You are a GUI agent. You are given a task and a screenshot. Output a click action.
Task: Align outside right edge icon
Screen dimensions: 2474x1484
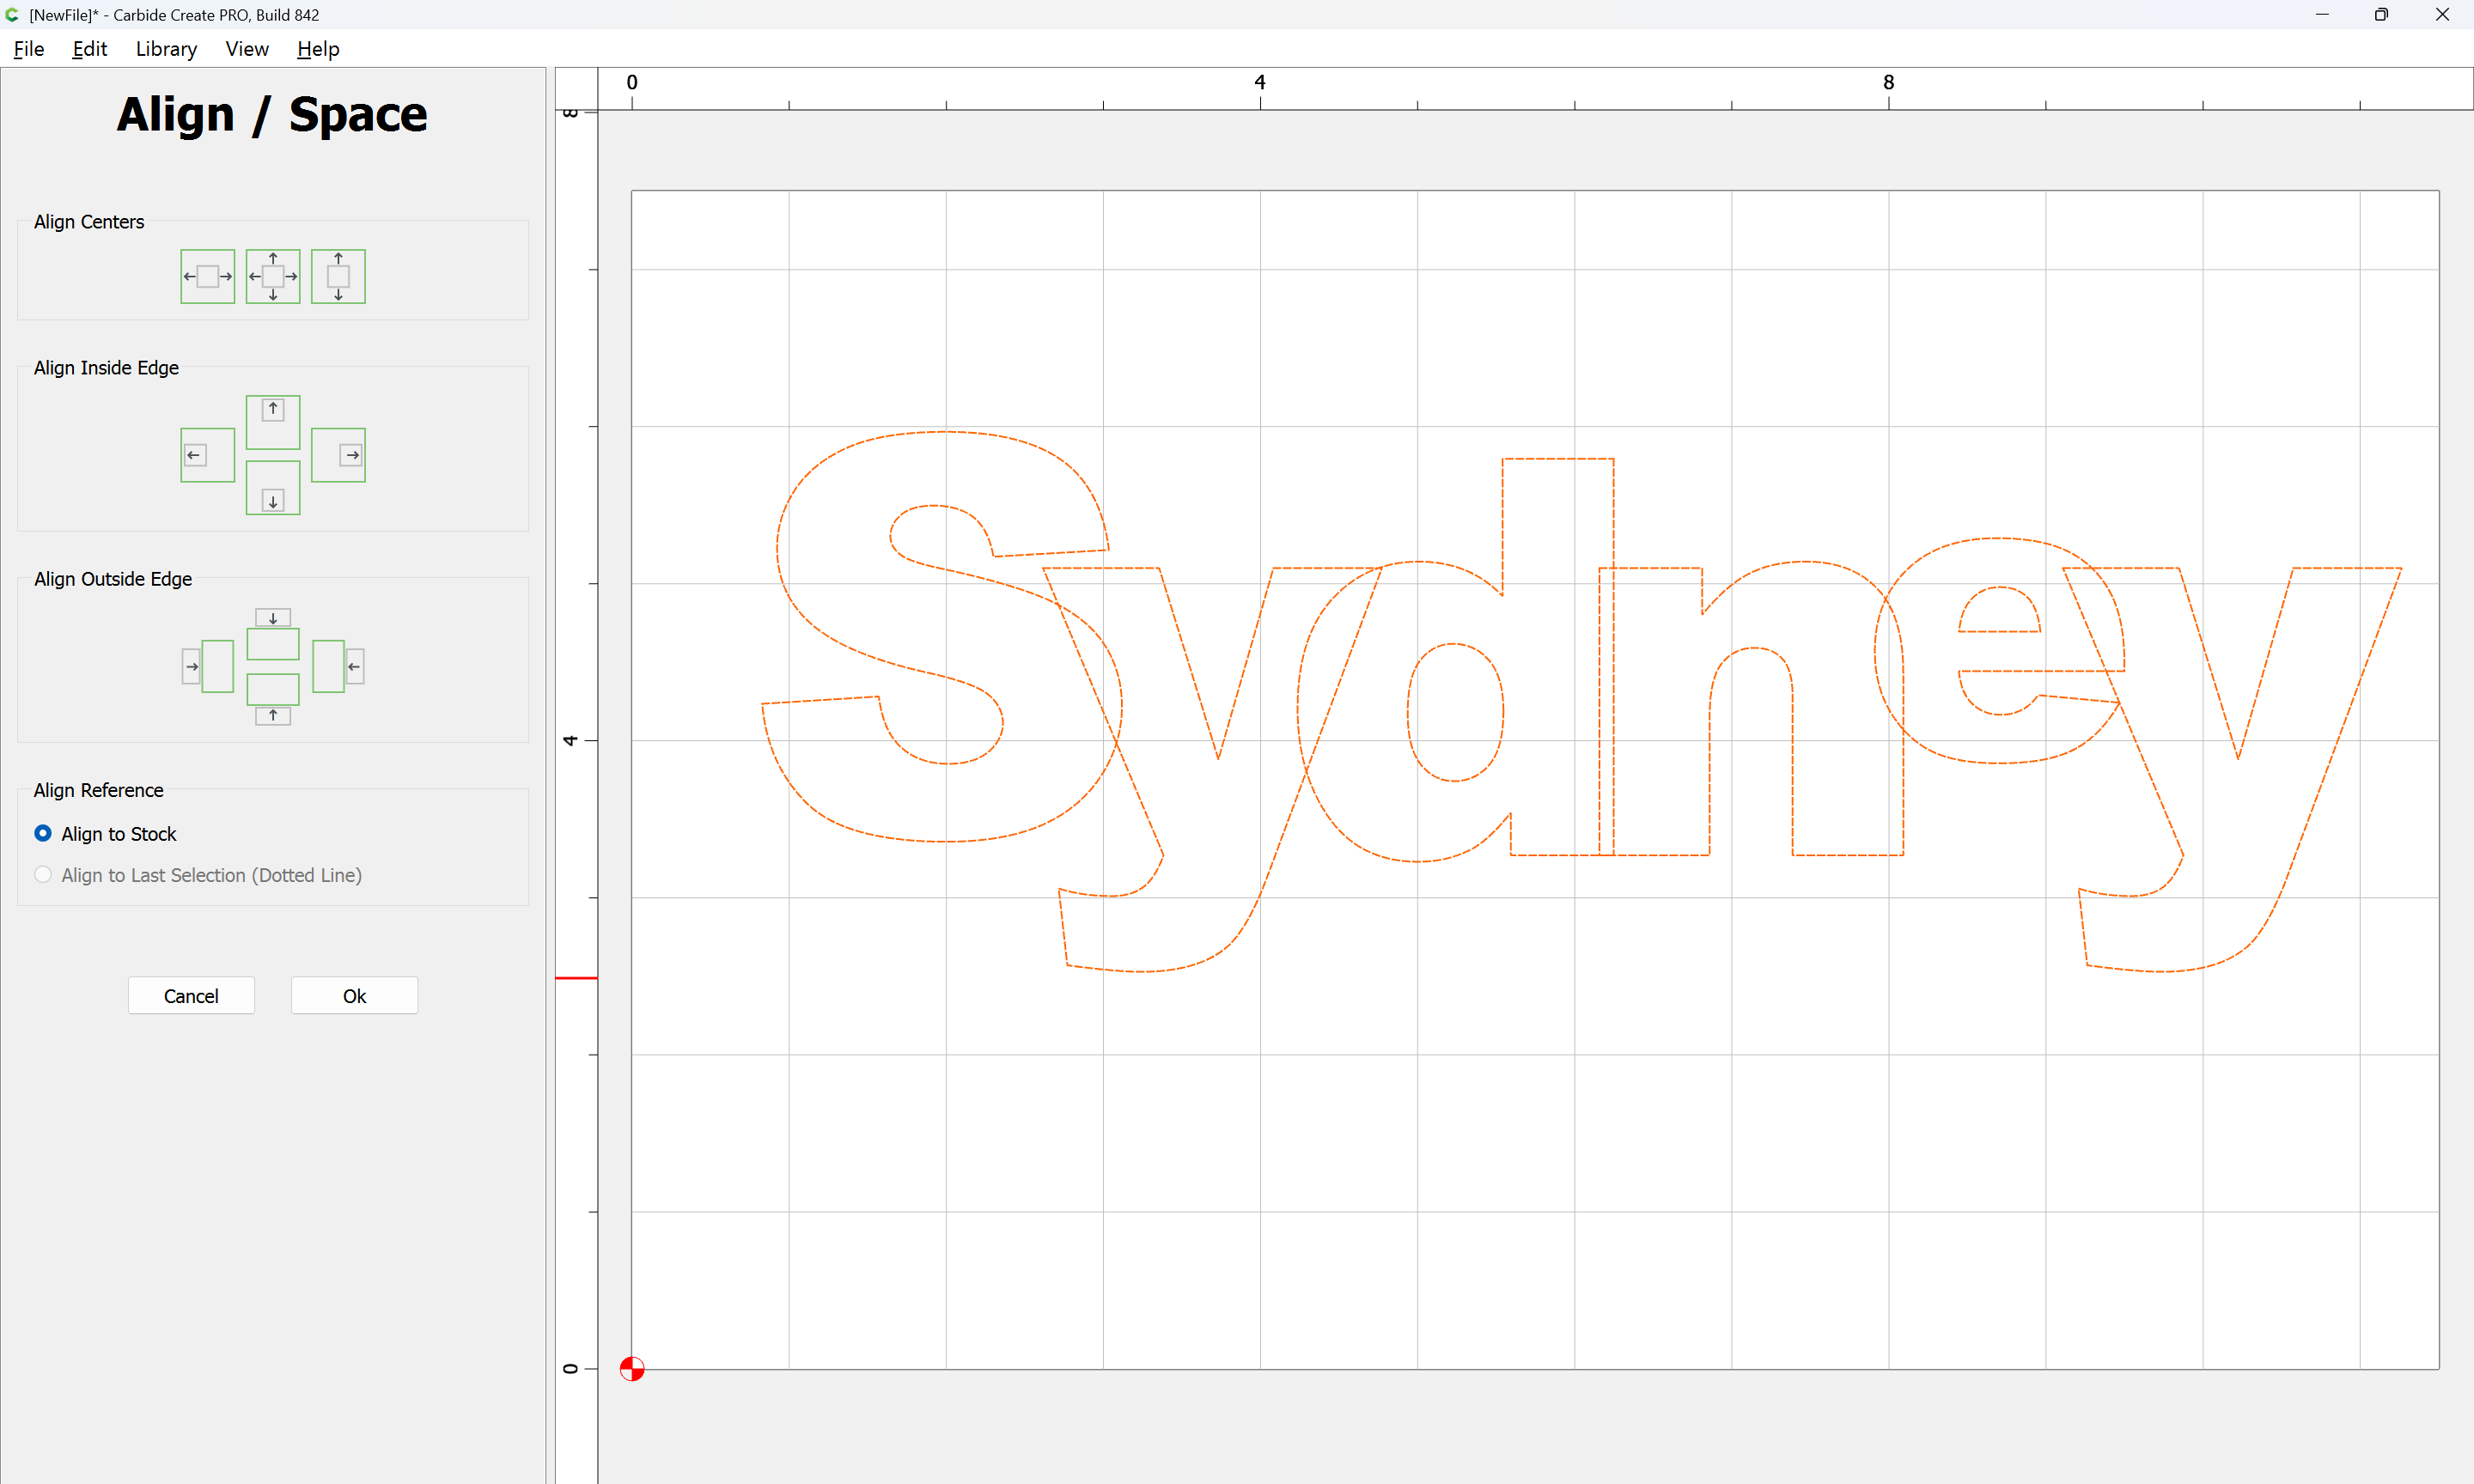click(338, 666)
